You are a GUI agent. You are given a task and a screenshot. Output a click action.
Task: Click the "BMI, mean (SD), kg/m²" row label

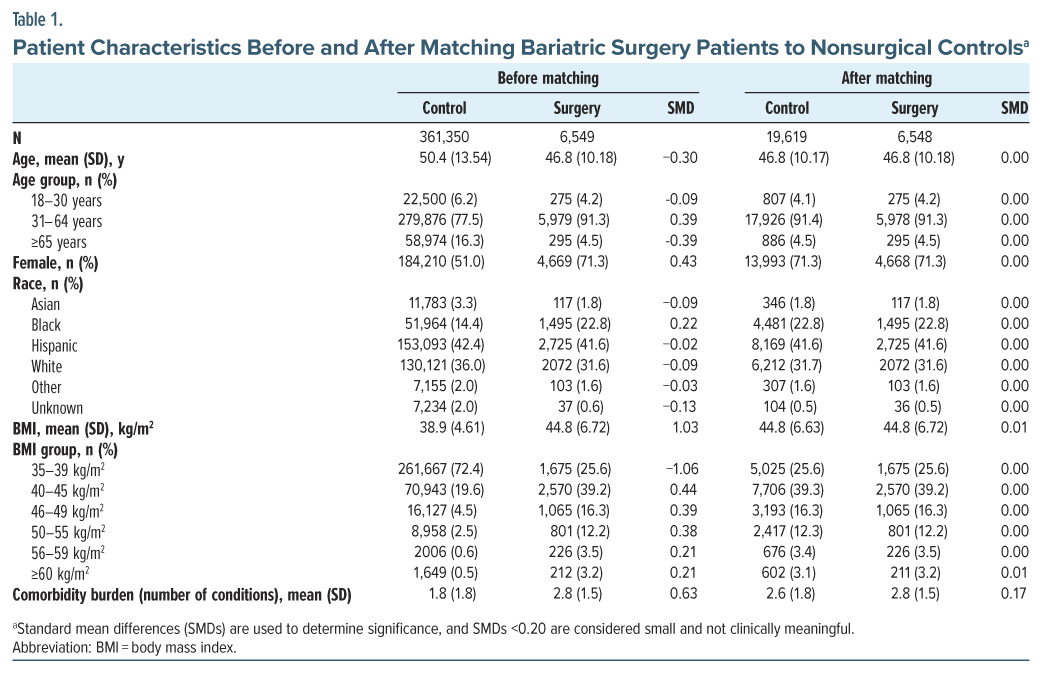pyautogui.click(x=82, y=428)
